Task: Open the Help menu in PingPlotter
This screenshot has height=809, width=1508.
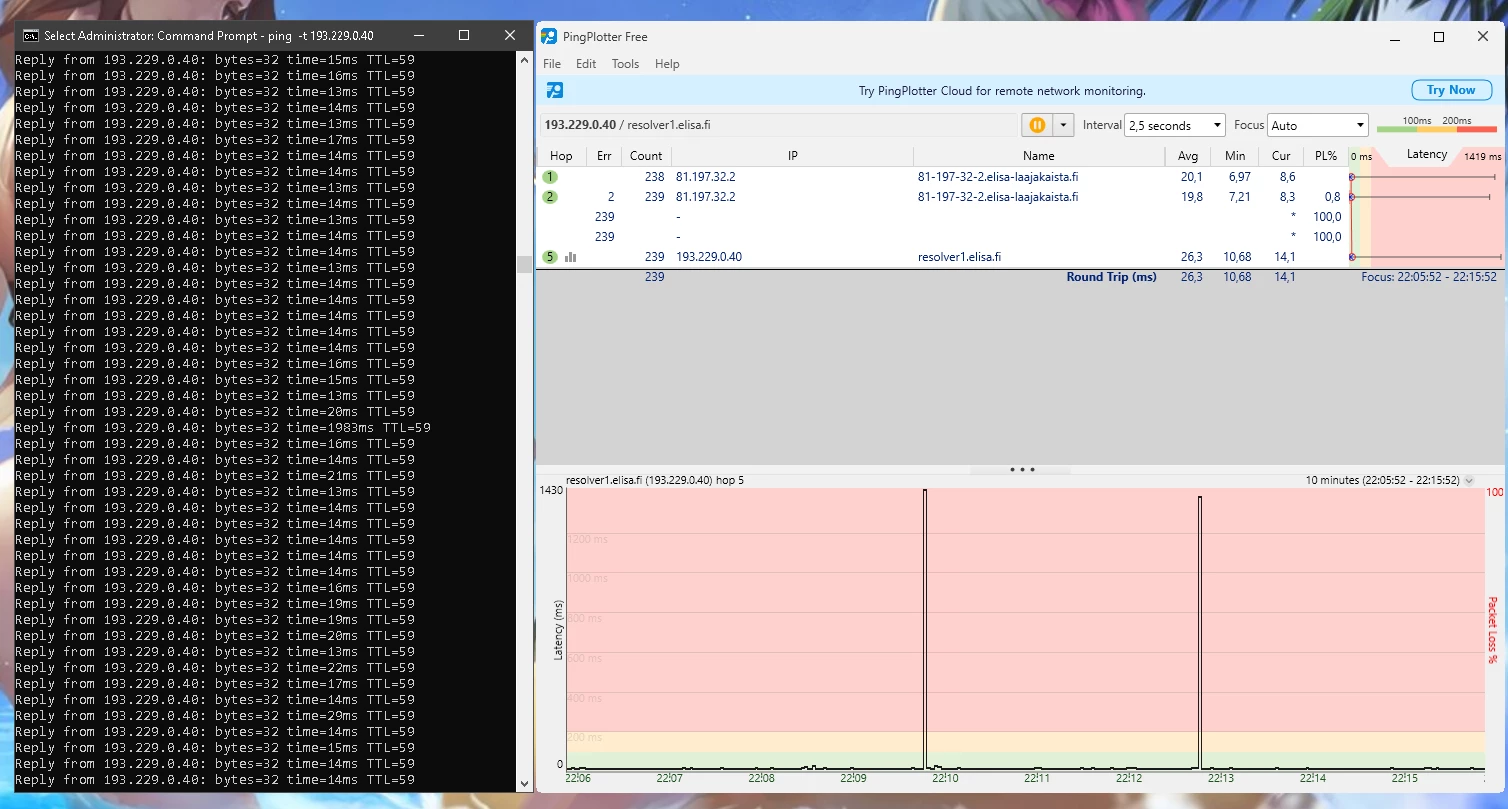Action: click(x=667, y=64)
